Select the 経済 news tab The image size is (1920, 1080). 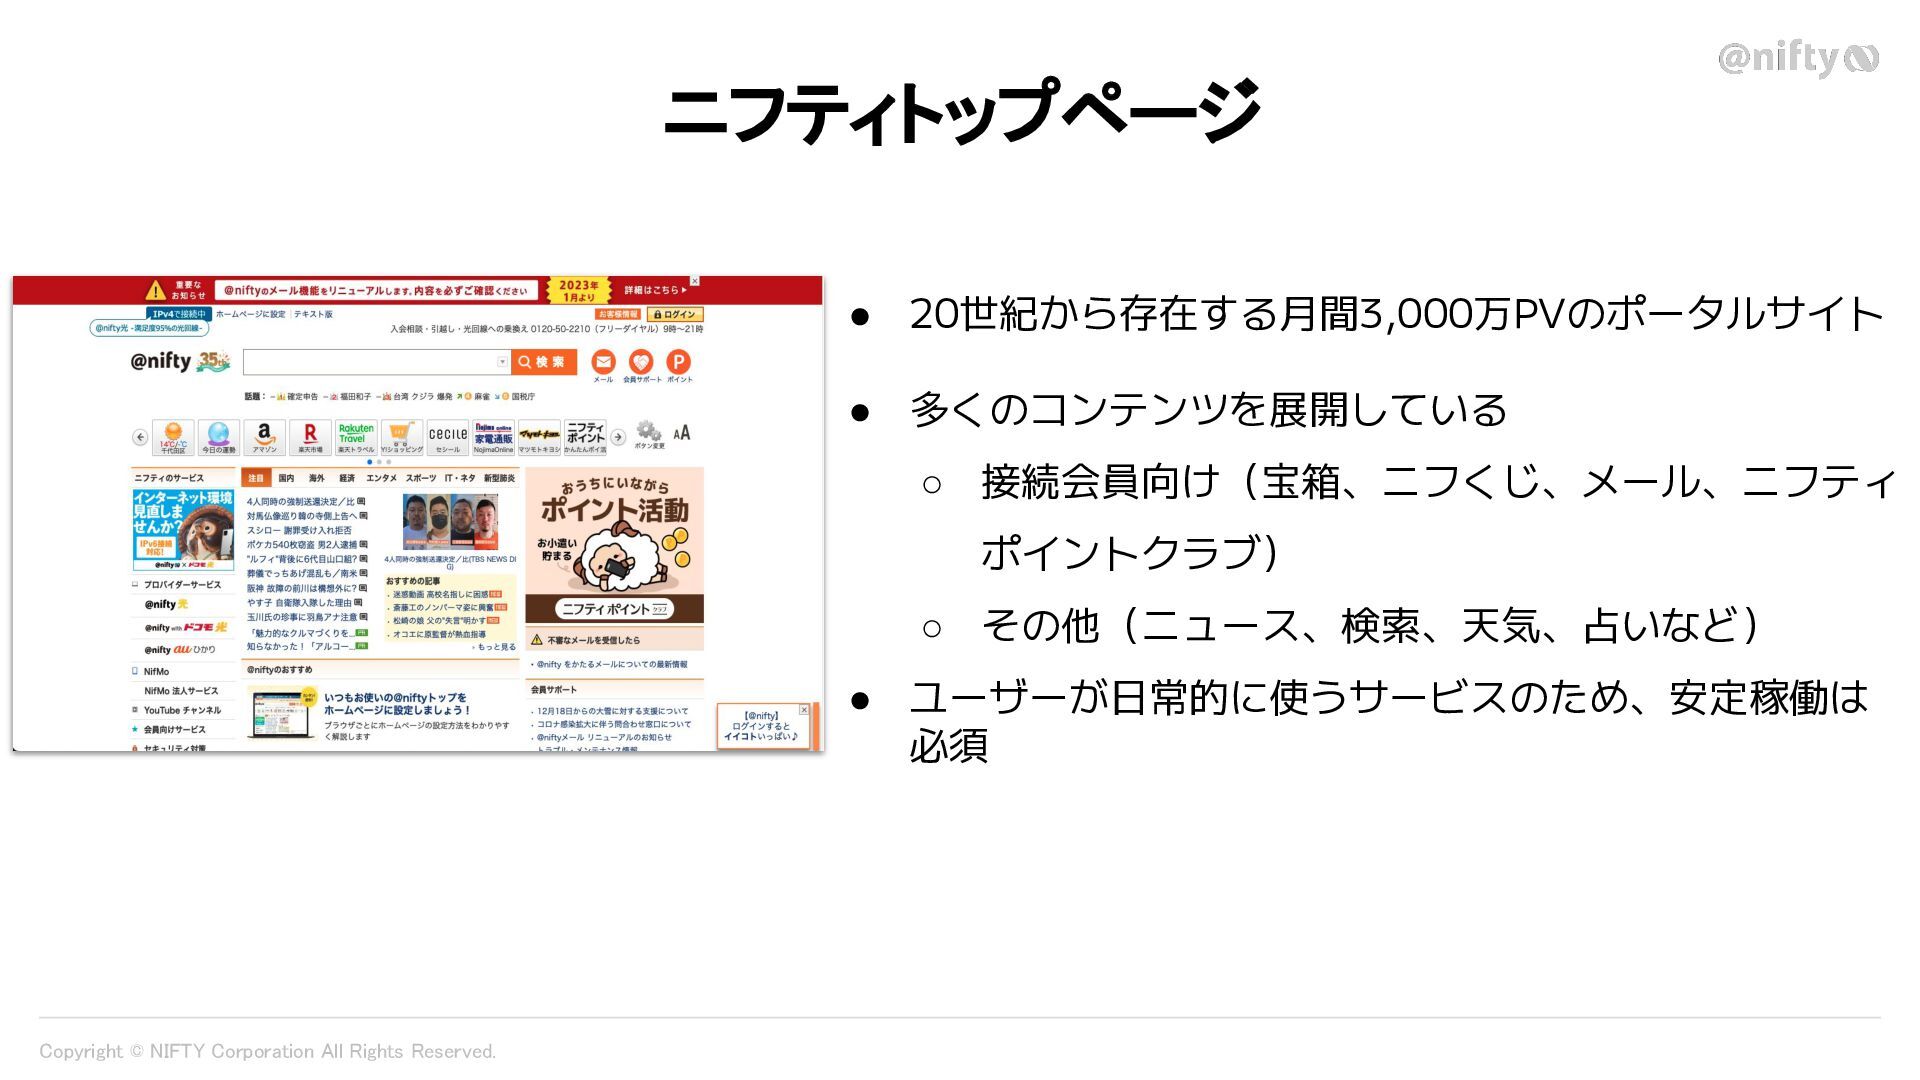tap(347, 478)
